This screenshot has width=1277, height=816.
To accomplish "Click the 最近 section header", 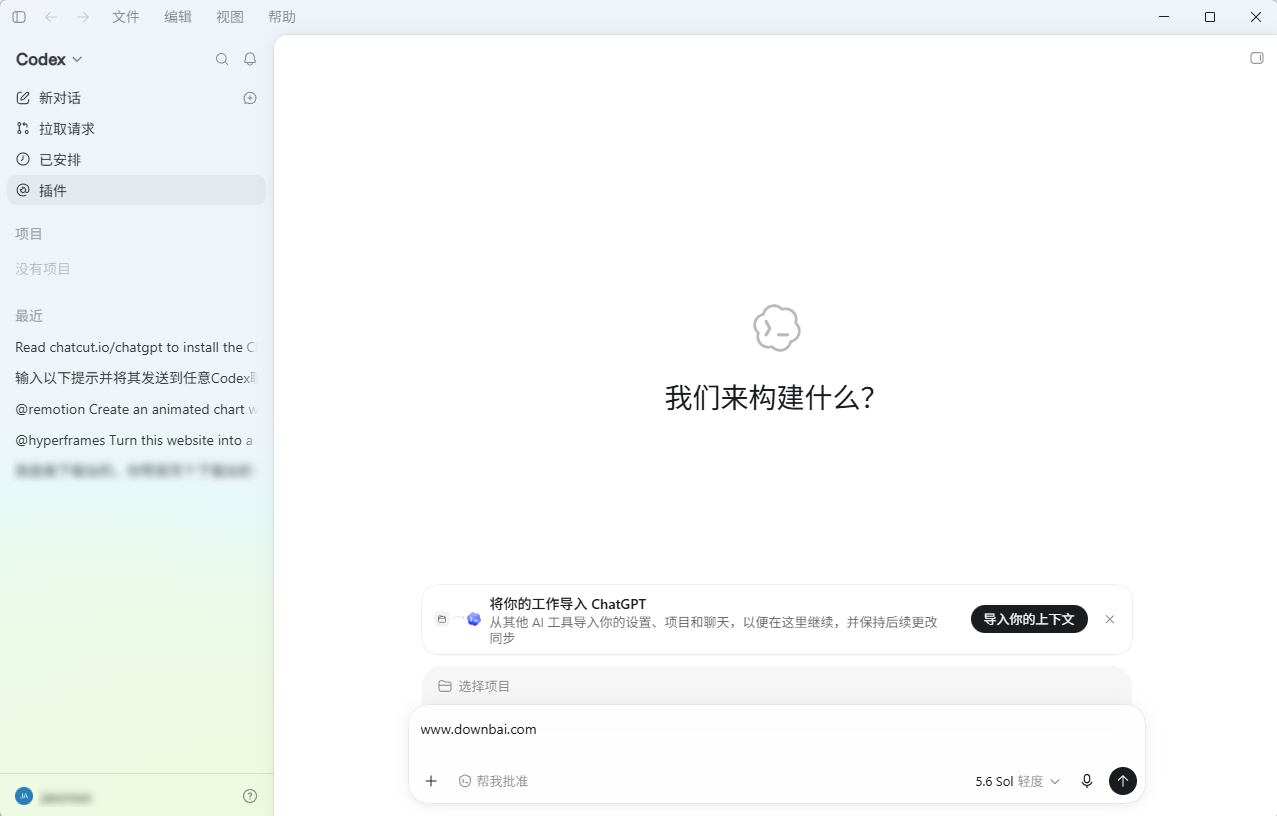I will pyautogui.click(x=29, y=316).
